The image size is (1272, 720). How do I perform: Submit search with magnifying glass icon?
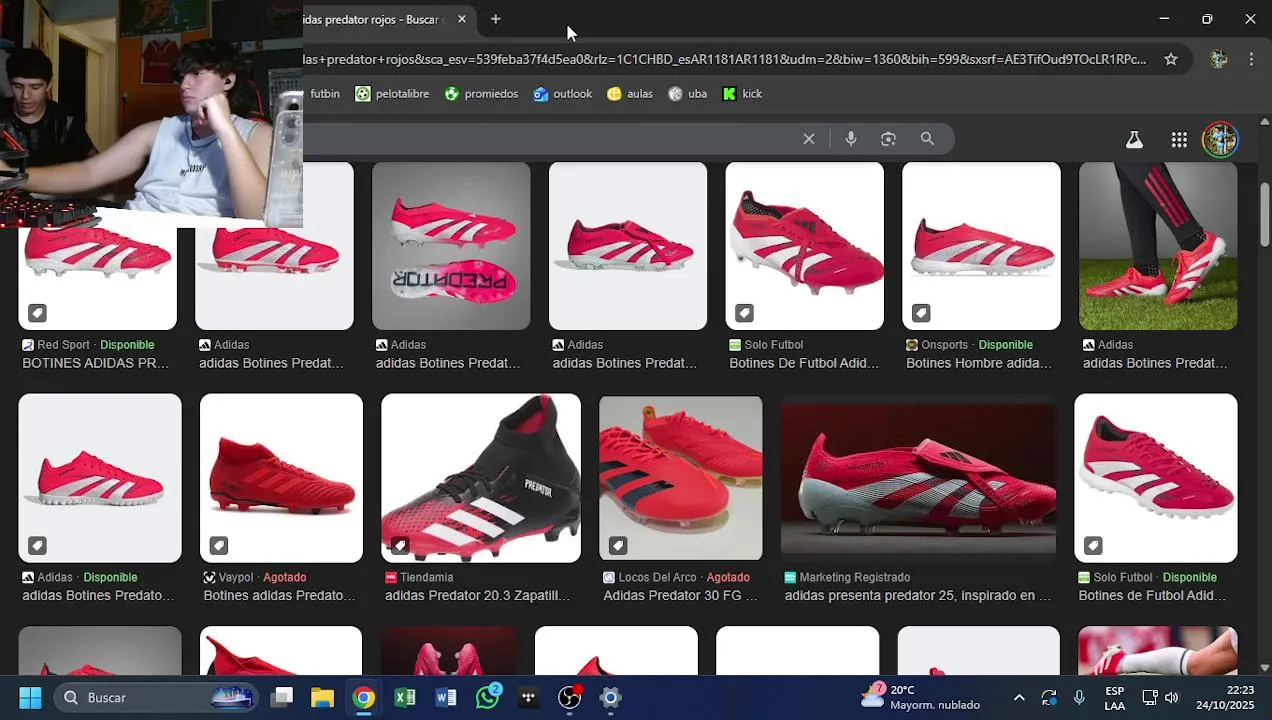click(927, 139)
